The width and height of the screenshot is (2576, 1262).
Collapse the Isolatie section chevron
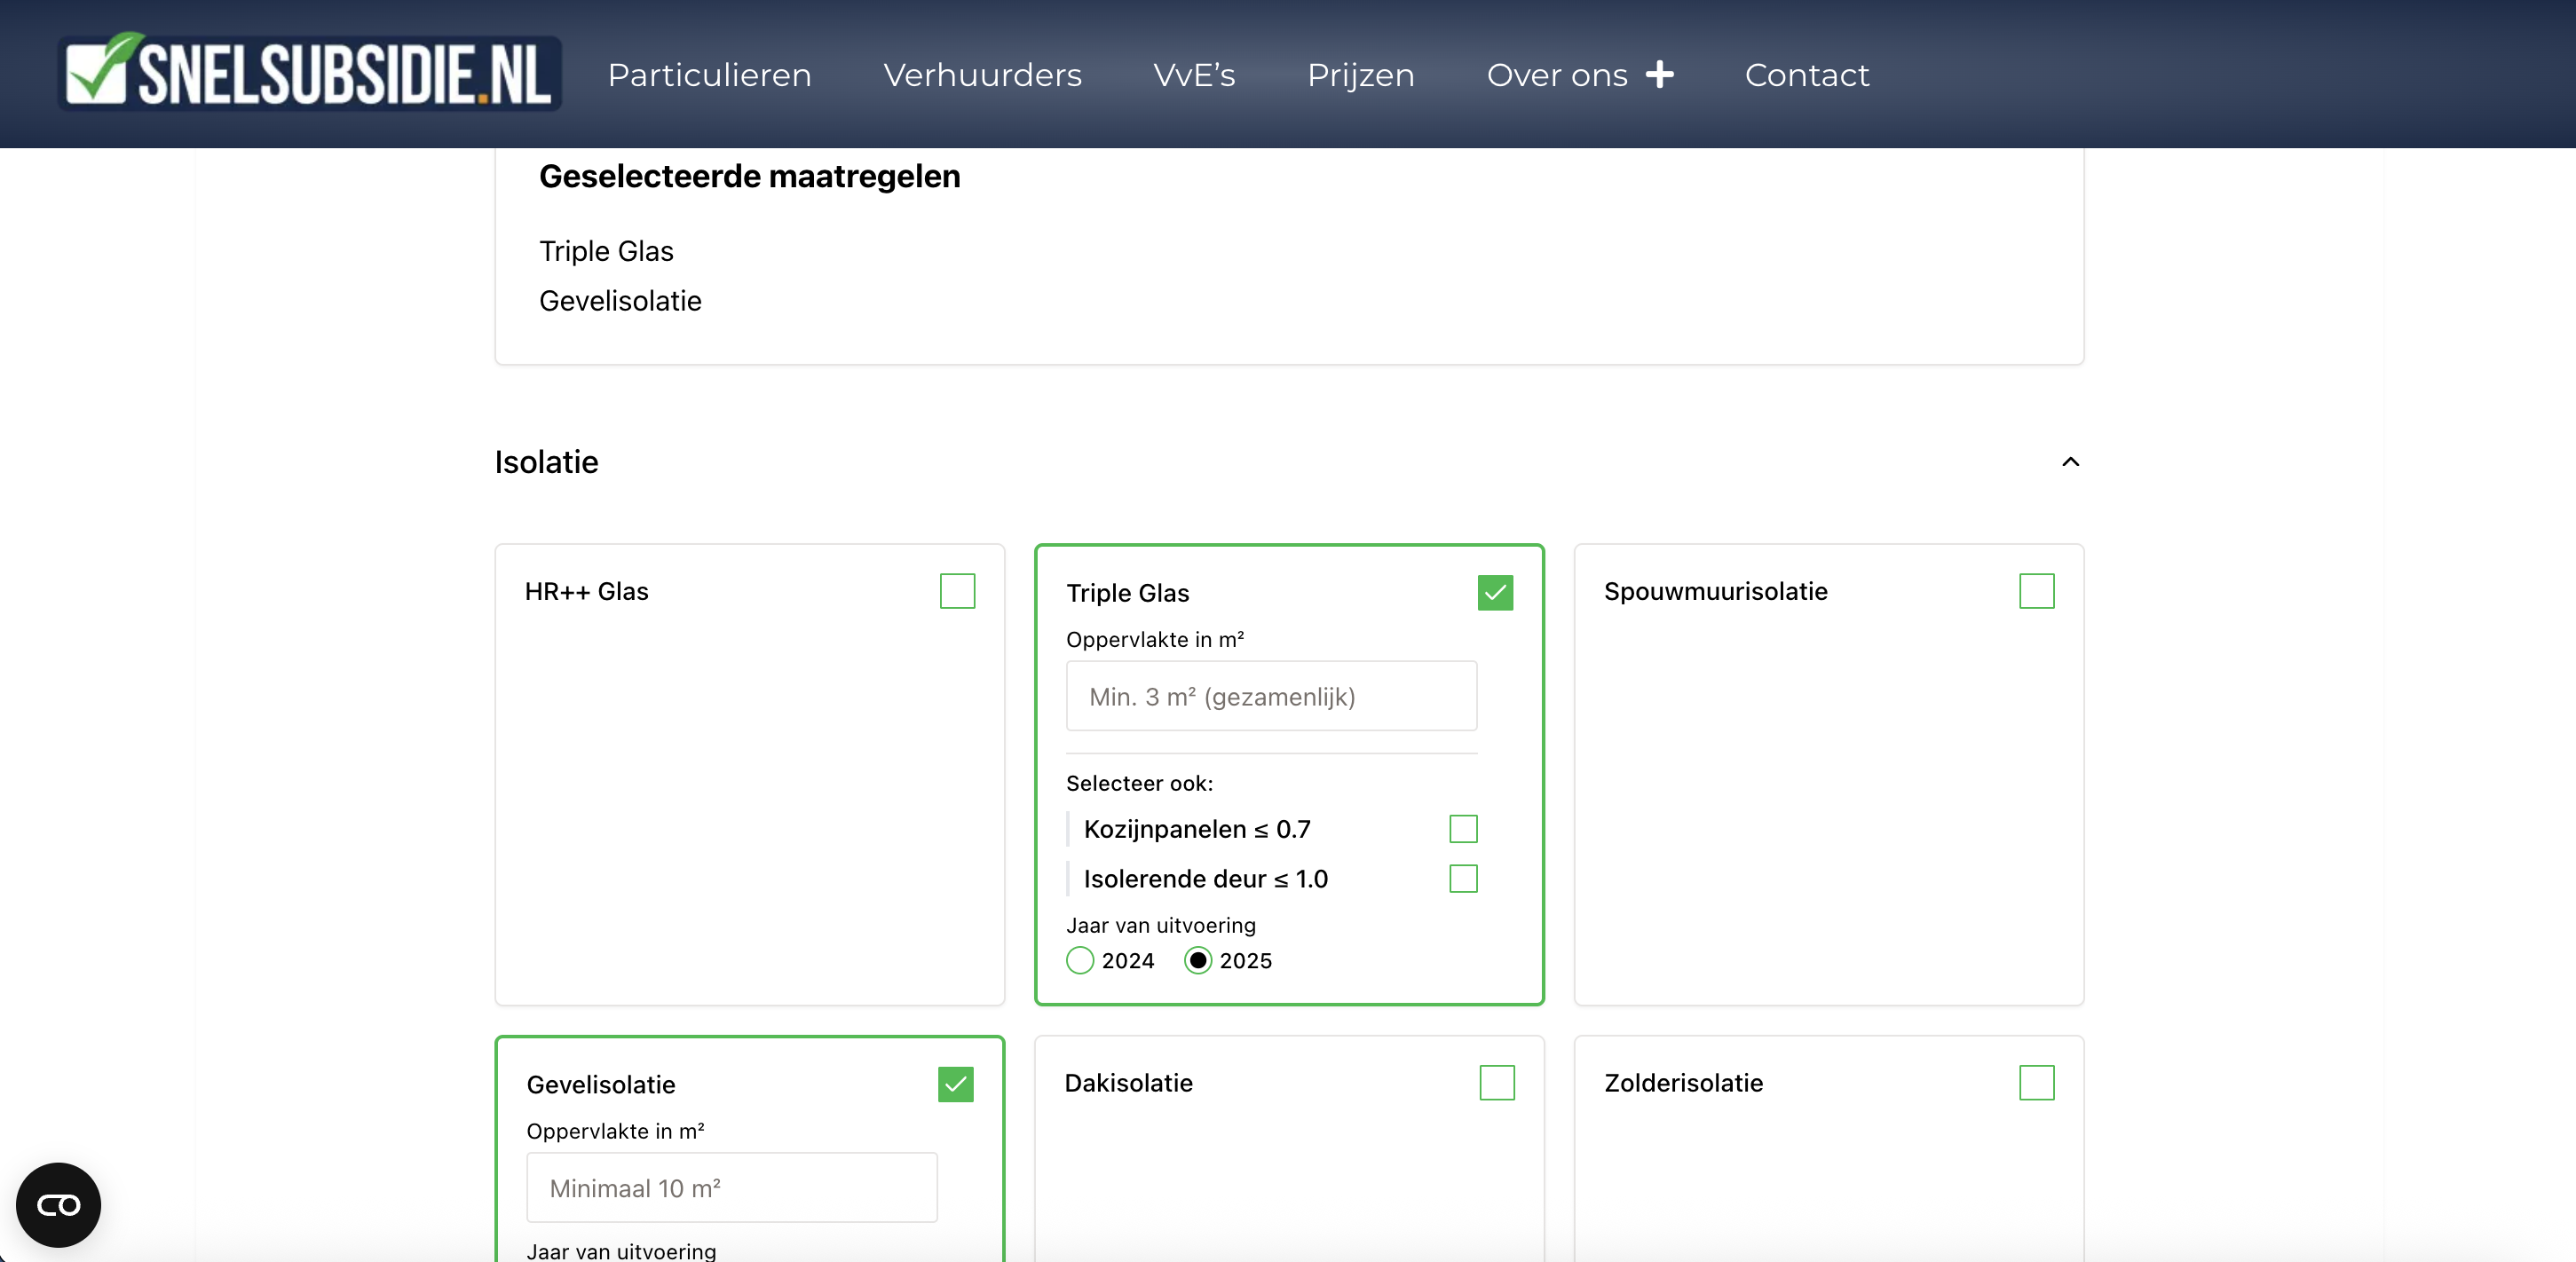pyautogui.click(x=2070, y=462)
